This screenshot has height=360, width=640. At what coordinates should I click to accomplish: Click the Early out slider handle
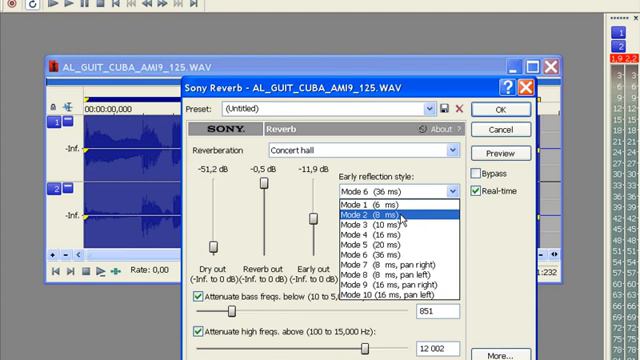(x=313, y=219)
